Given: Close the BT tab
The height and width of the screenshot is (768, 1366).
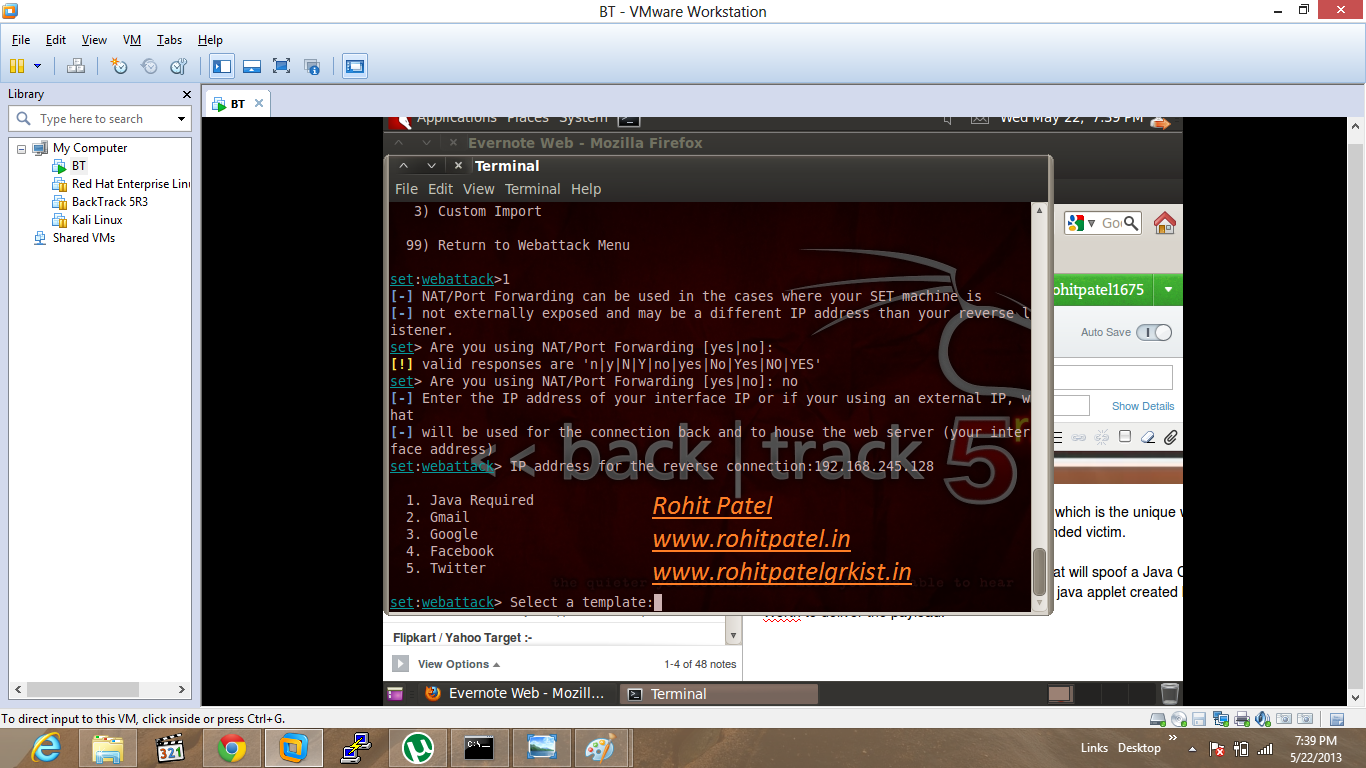Looking at the screenshot, I should 259,103.
